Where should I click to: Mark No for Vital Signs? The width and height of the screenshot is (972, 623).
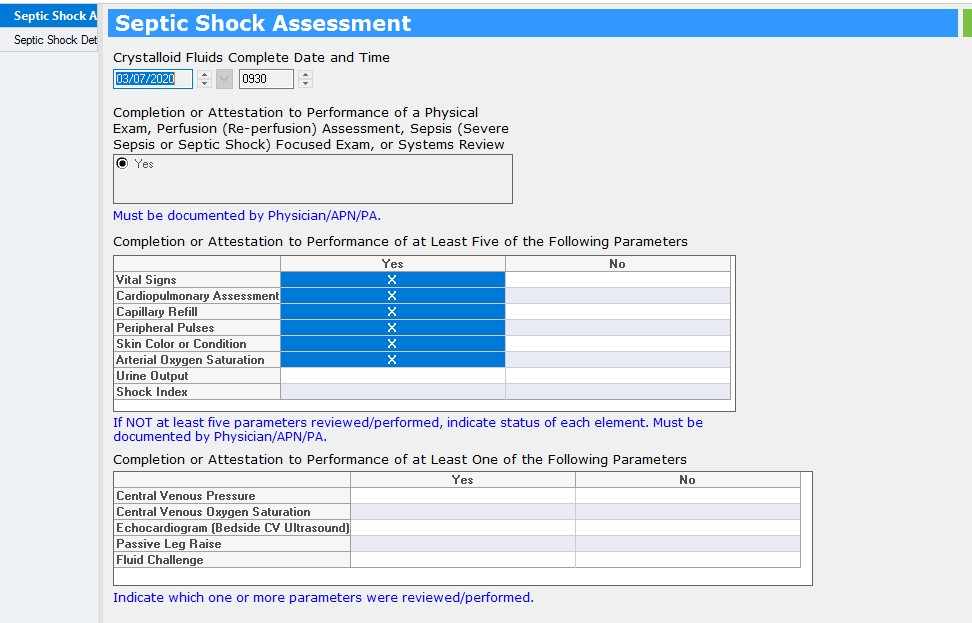[618, 280]
